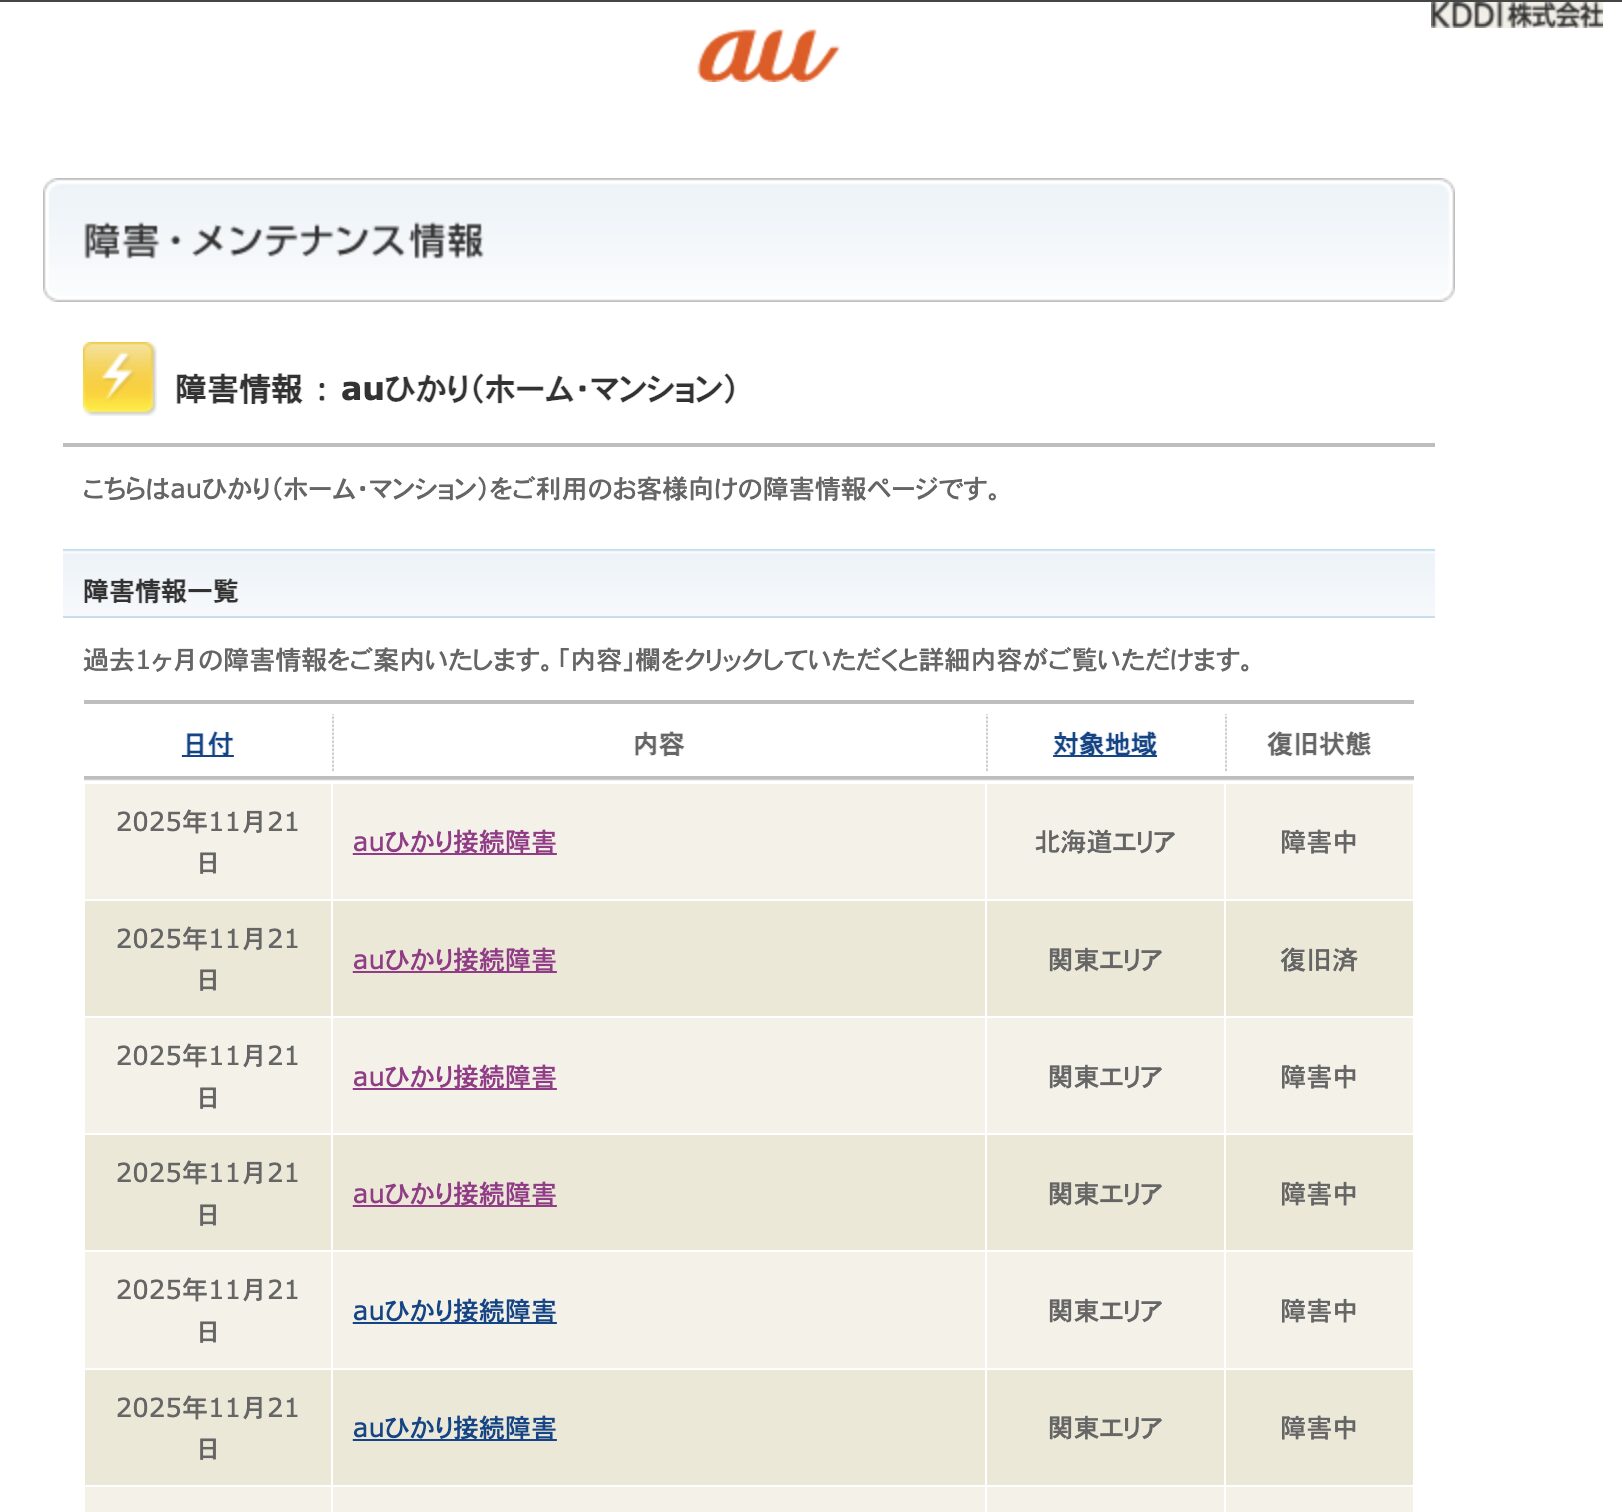
Task: Click the 障害情報：auひかり heading text
Action: click(455, 389)
